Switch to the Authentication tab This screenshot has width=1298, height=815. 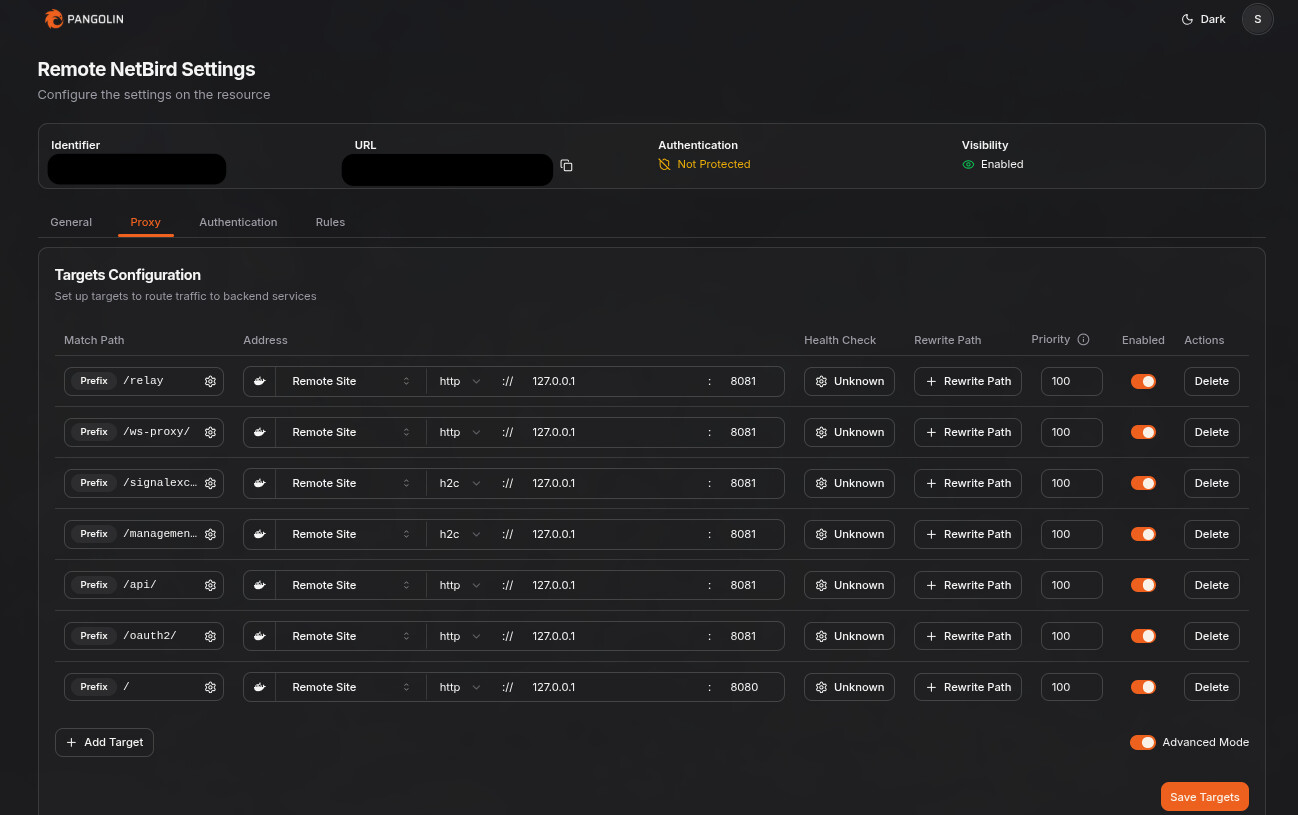pos(238,222)
